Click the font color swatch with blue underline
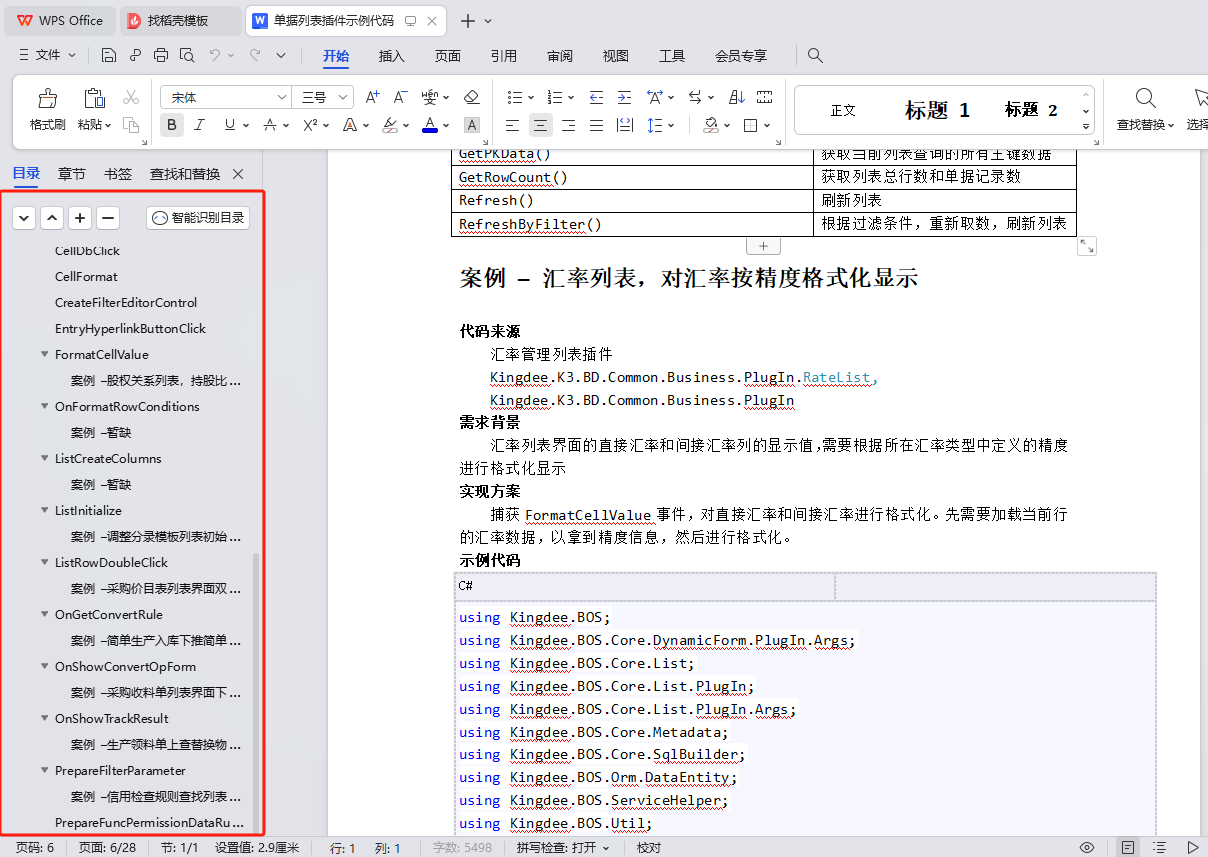The image size is (1208, 857). click(430, 125)
